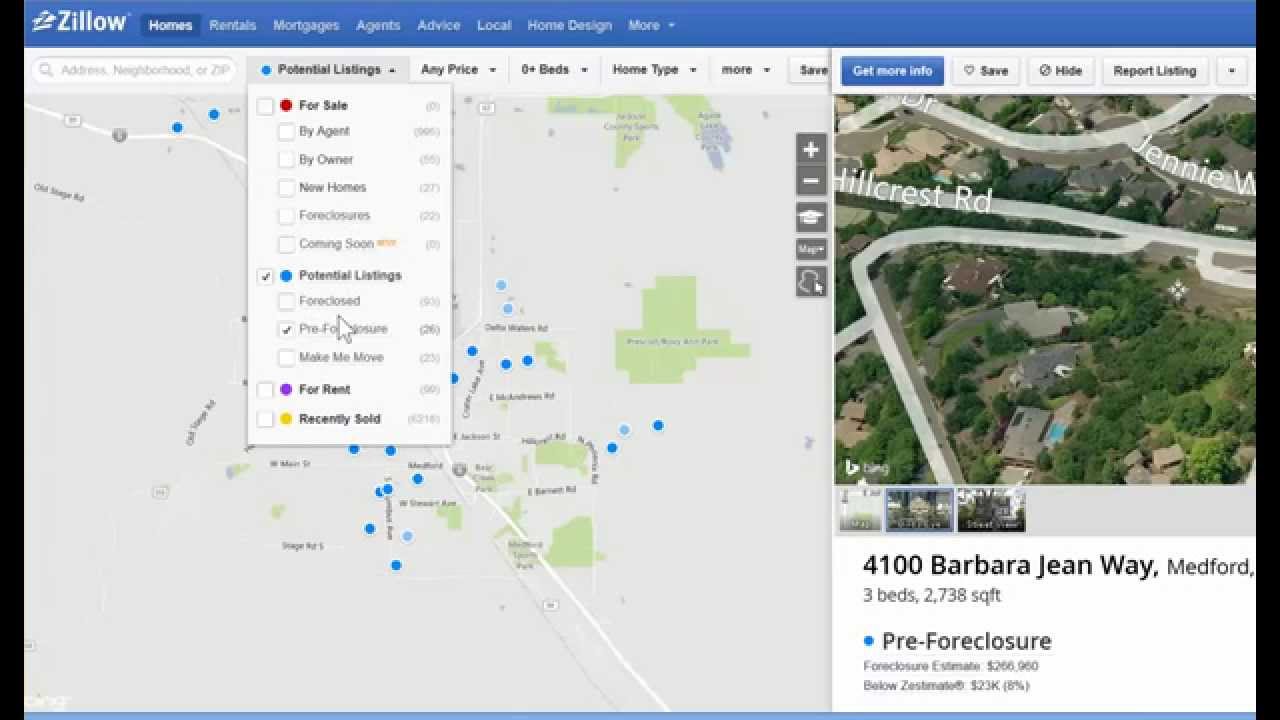Viewport: 1280px width, 720px height.
Task: Uncheck the Potential Listings checkbox
Action: coord(265,275)
